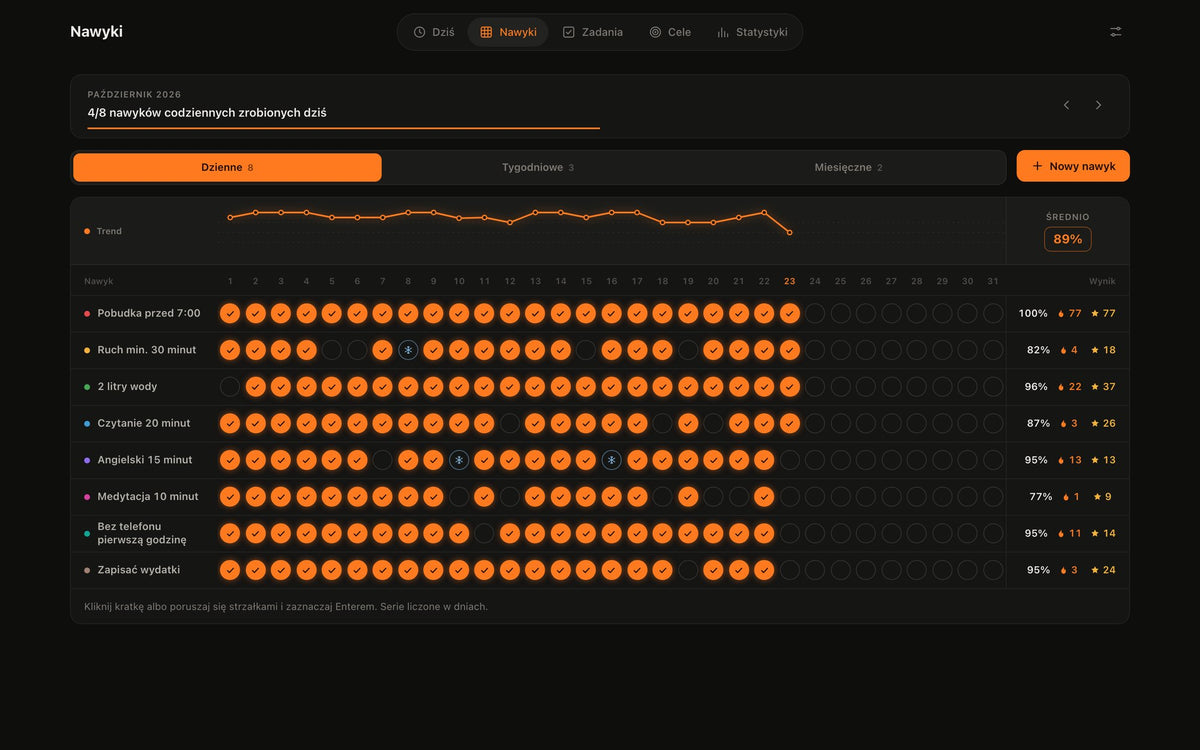This screenshot has height=750, width=1200.
Task: Check day 12 for Czytanie 20 minut
Action: pyautogui.click(x=510, y=423)
